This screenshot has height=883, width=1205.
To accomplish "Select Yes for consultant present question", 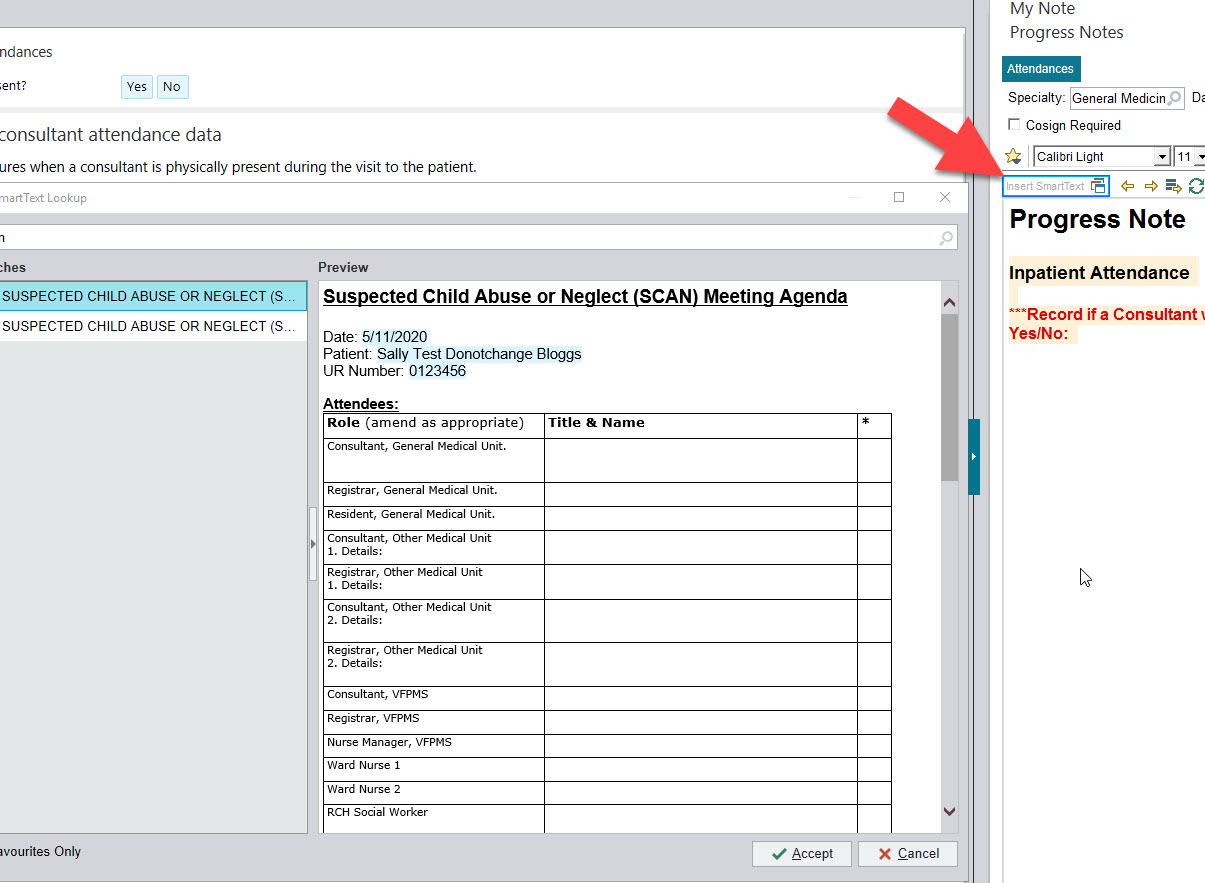I will pyautogui.click(x=136, y=87).
